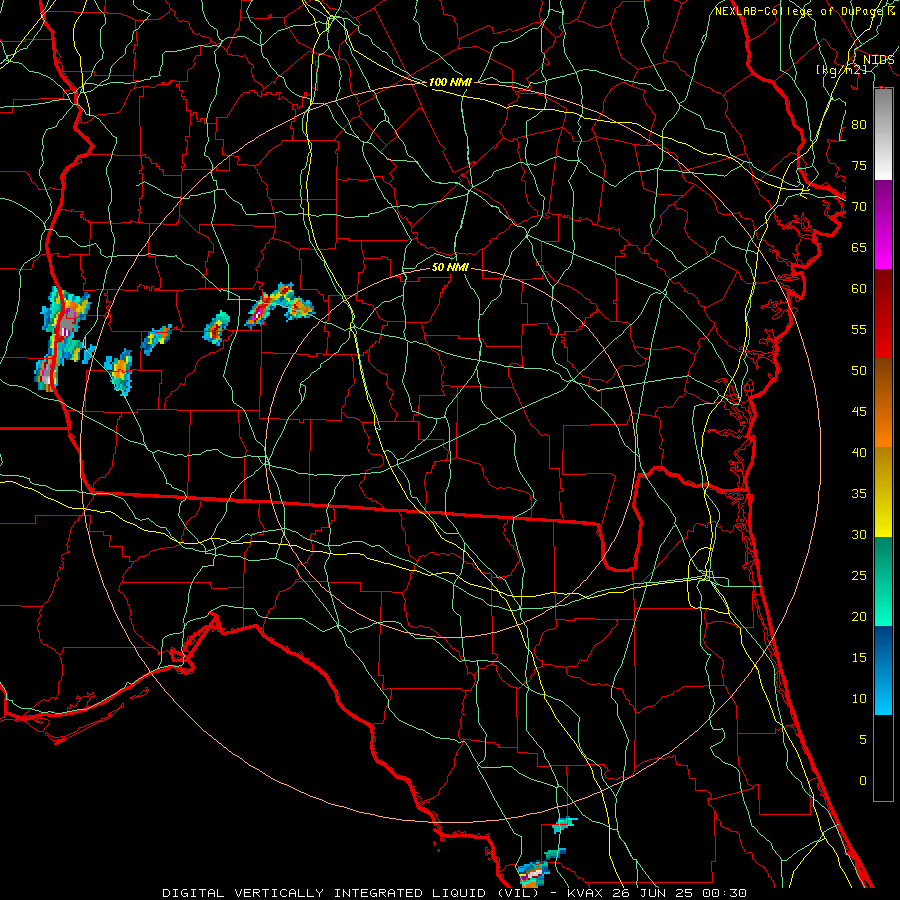Pick the purple-magenta segment of the color scale
This screenshot has width=900, height=900.
pyautogui.click(x=883, y=224)
